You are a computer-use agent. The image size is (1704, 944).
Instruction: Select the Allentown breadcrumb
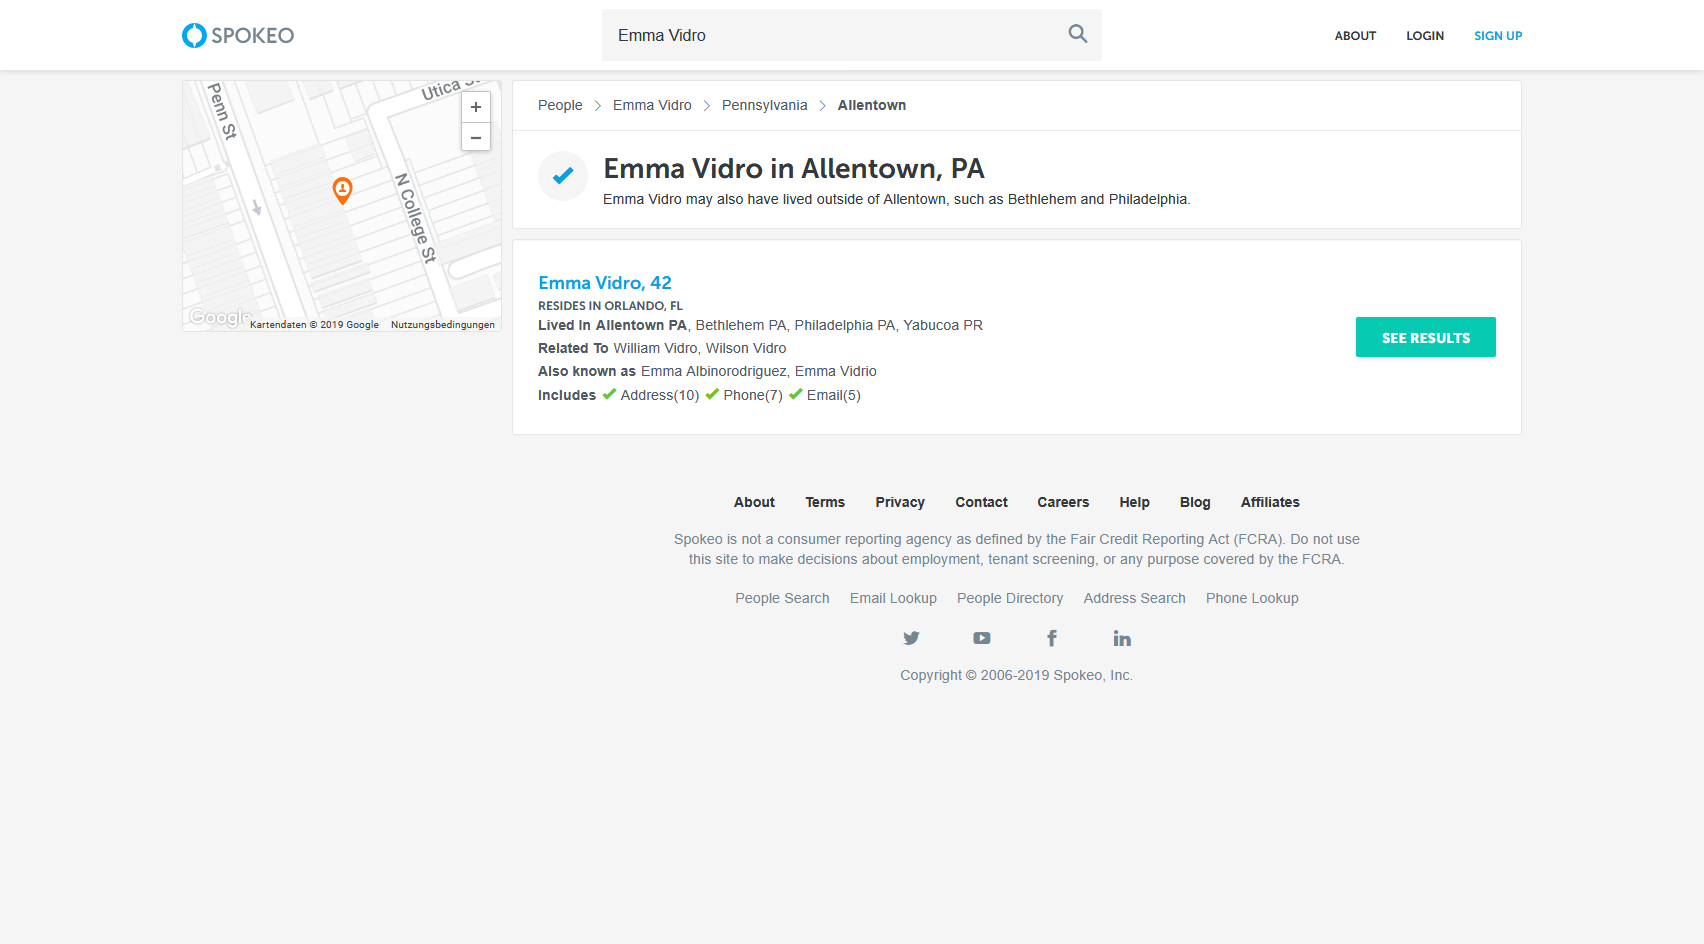point(872,105)
